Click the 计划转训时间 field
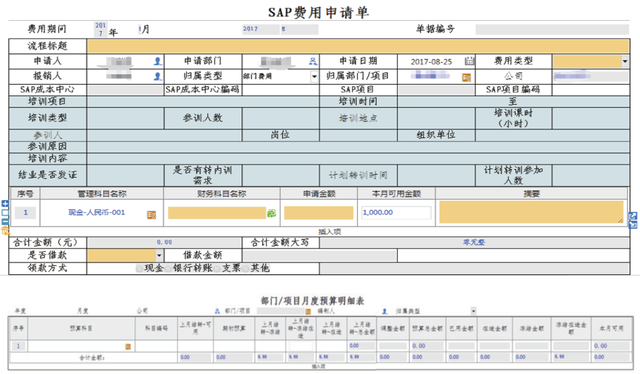The image size is (640, 374). click(436, 176)
